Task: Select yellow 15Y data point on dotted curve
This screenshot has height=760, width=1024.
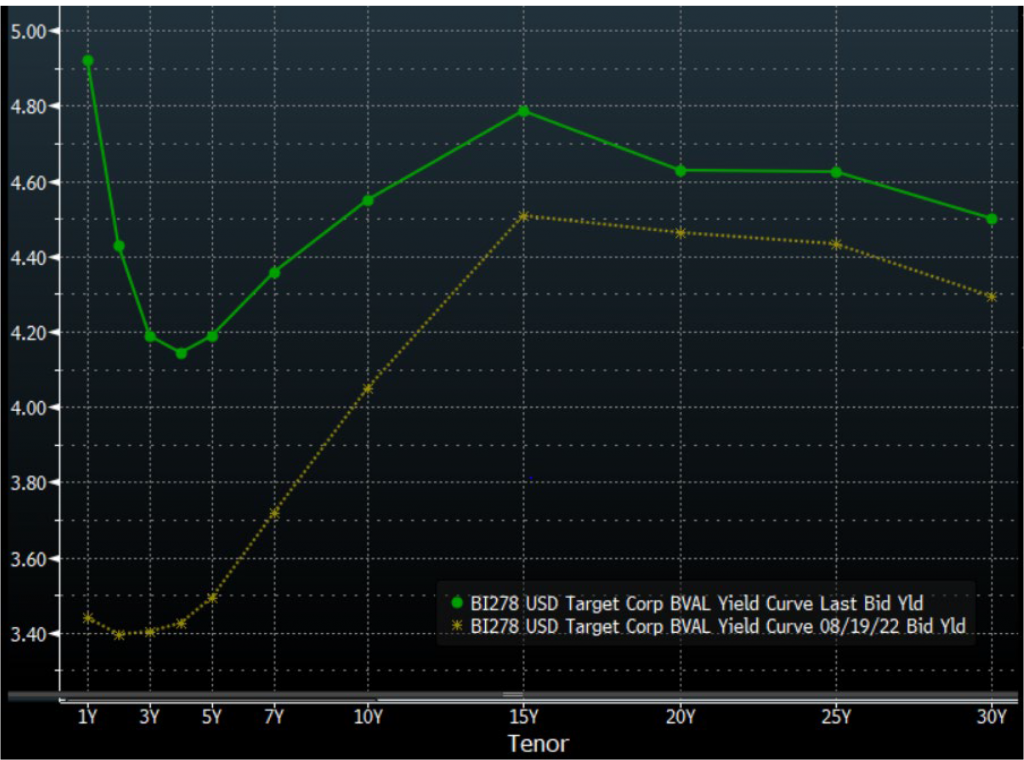Action: tap(523, 216)
